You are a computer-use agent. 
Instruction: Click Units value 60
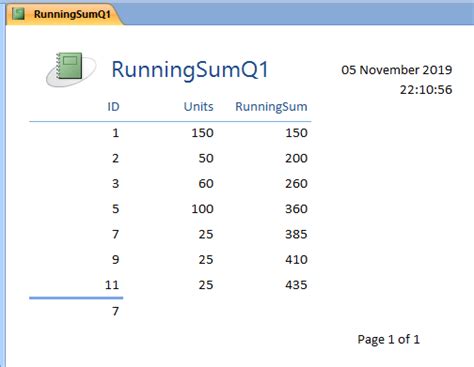pos(206,184)
